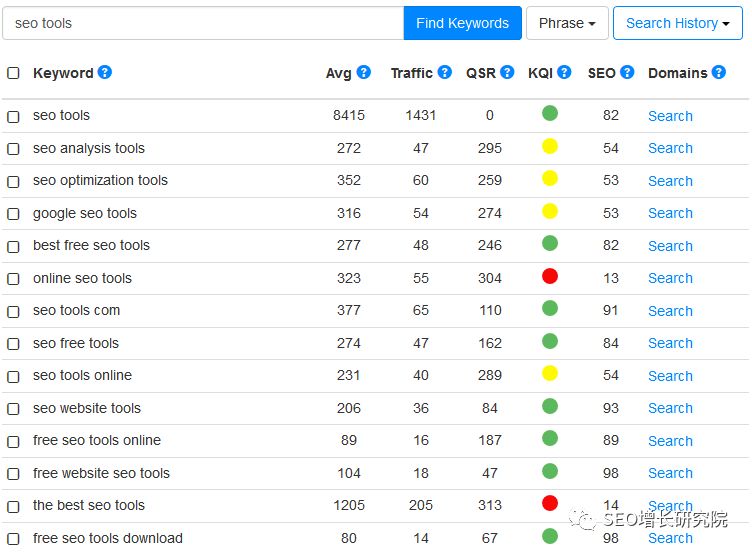752x552 pixels.
Task: Check the box for seo analysis tools
Action: click(13, 149)
